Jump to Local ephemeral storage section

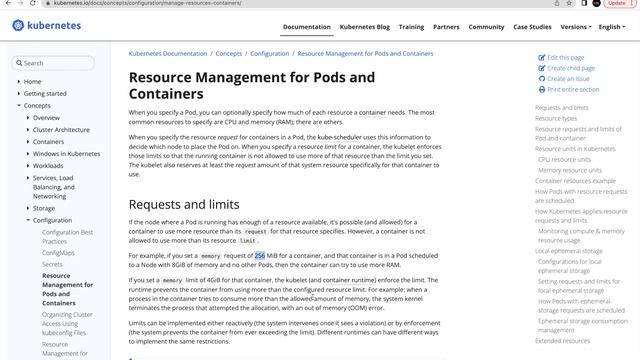(x=569, y=251)
